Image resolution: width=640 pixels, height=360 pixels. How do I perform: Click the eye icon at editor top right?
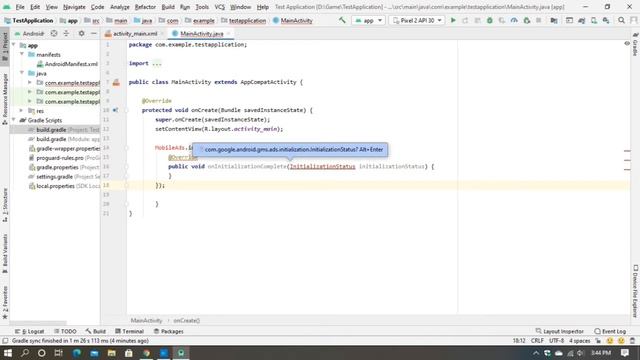(x=627, y=43)
